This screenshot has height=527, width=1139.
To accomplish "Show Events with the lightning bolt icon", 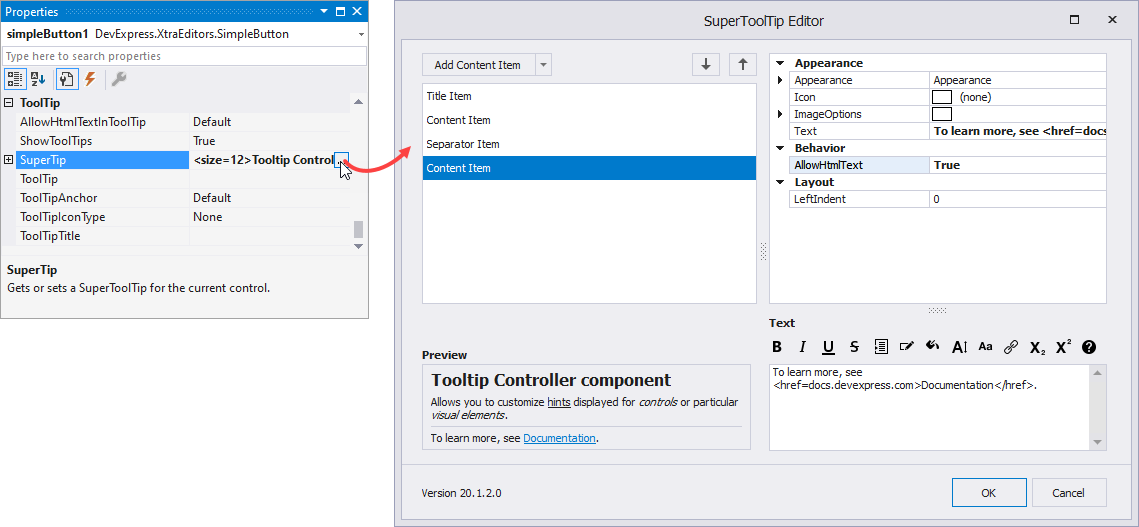I will tap(90, 79).
